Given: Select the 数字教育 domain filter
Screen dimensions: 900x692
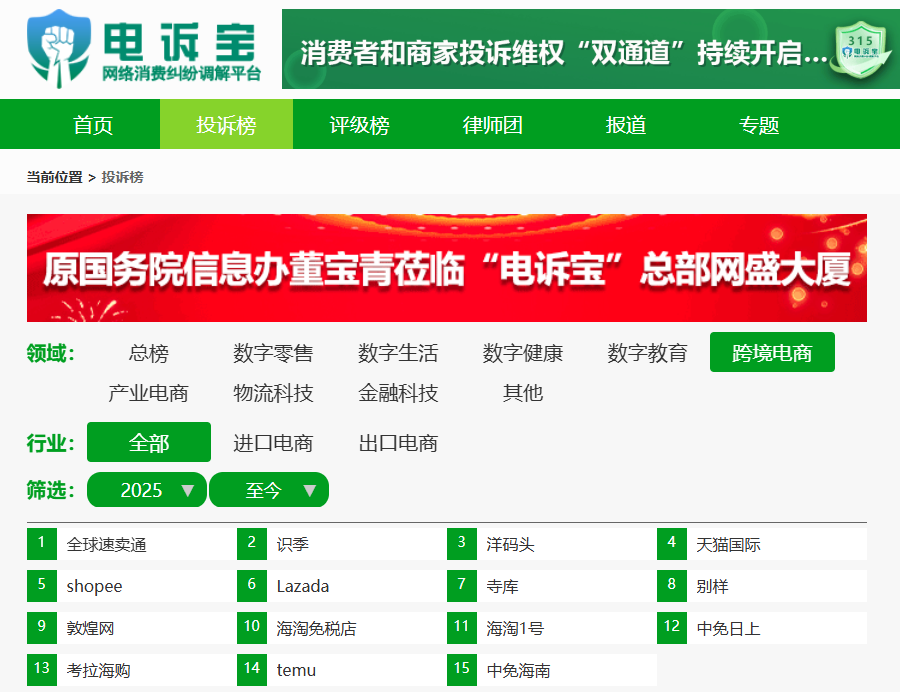Looking at the screenshot, I should [647, 353].
